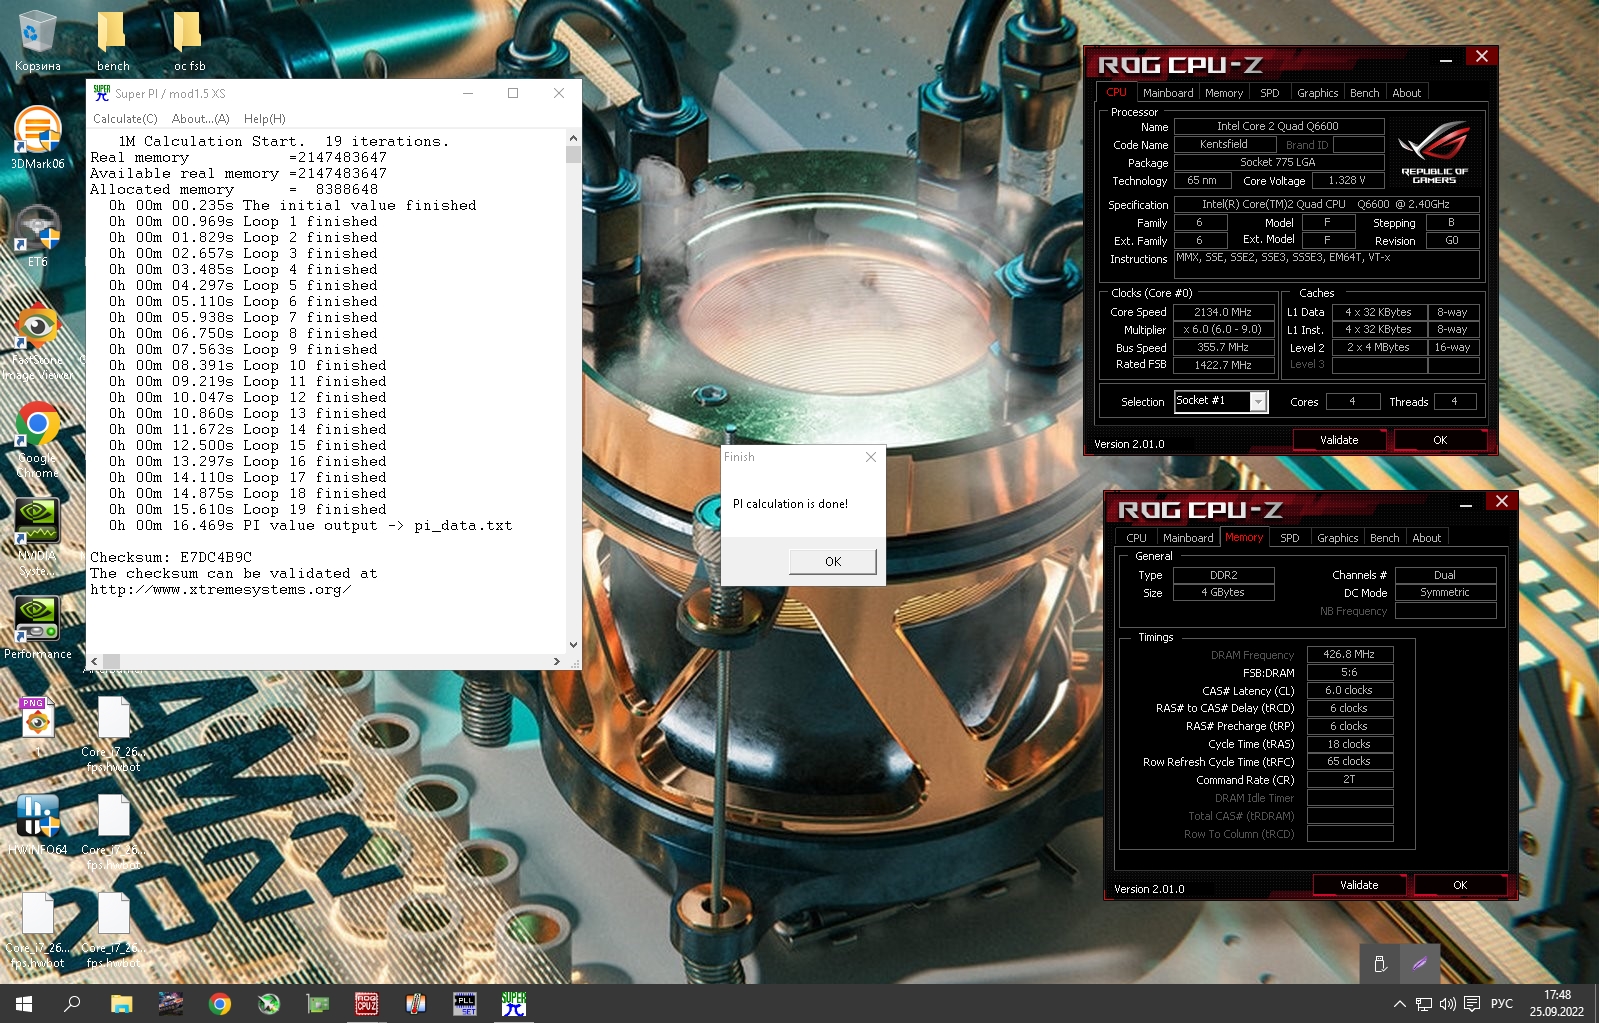Open the volume control tray icon
The image size is (1599, 1023).
pyautogui.click(x=1447, y=1004)
